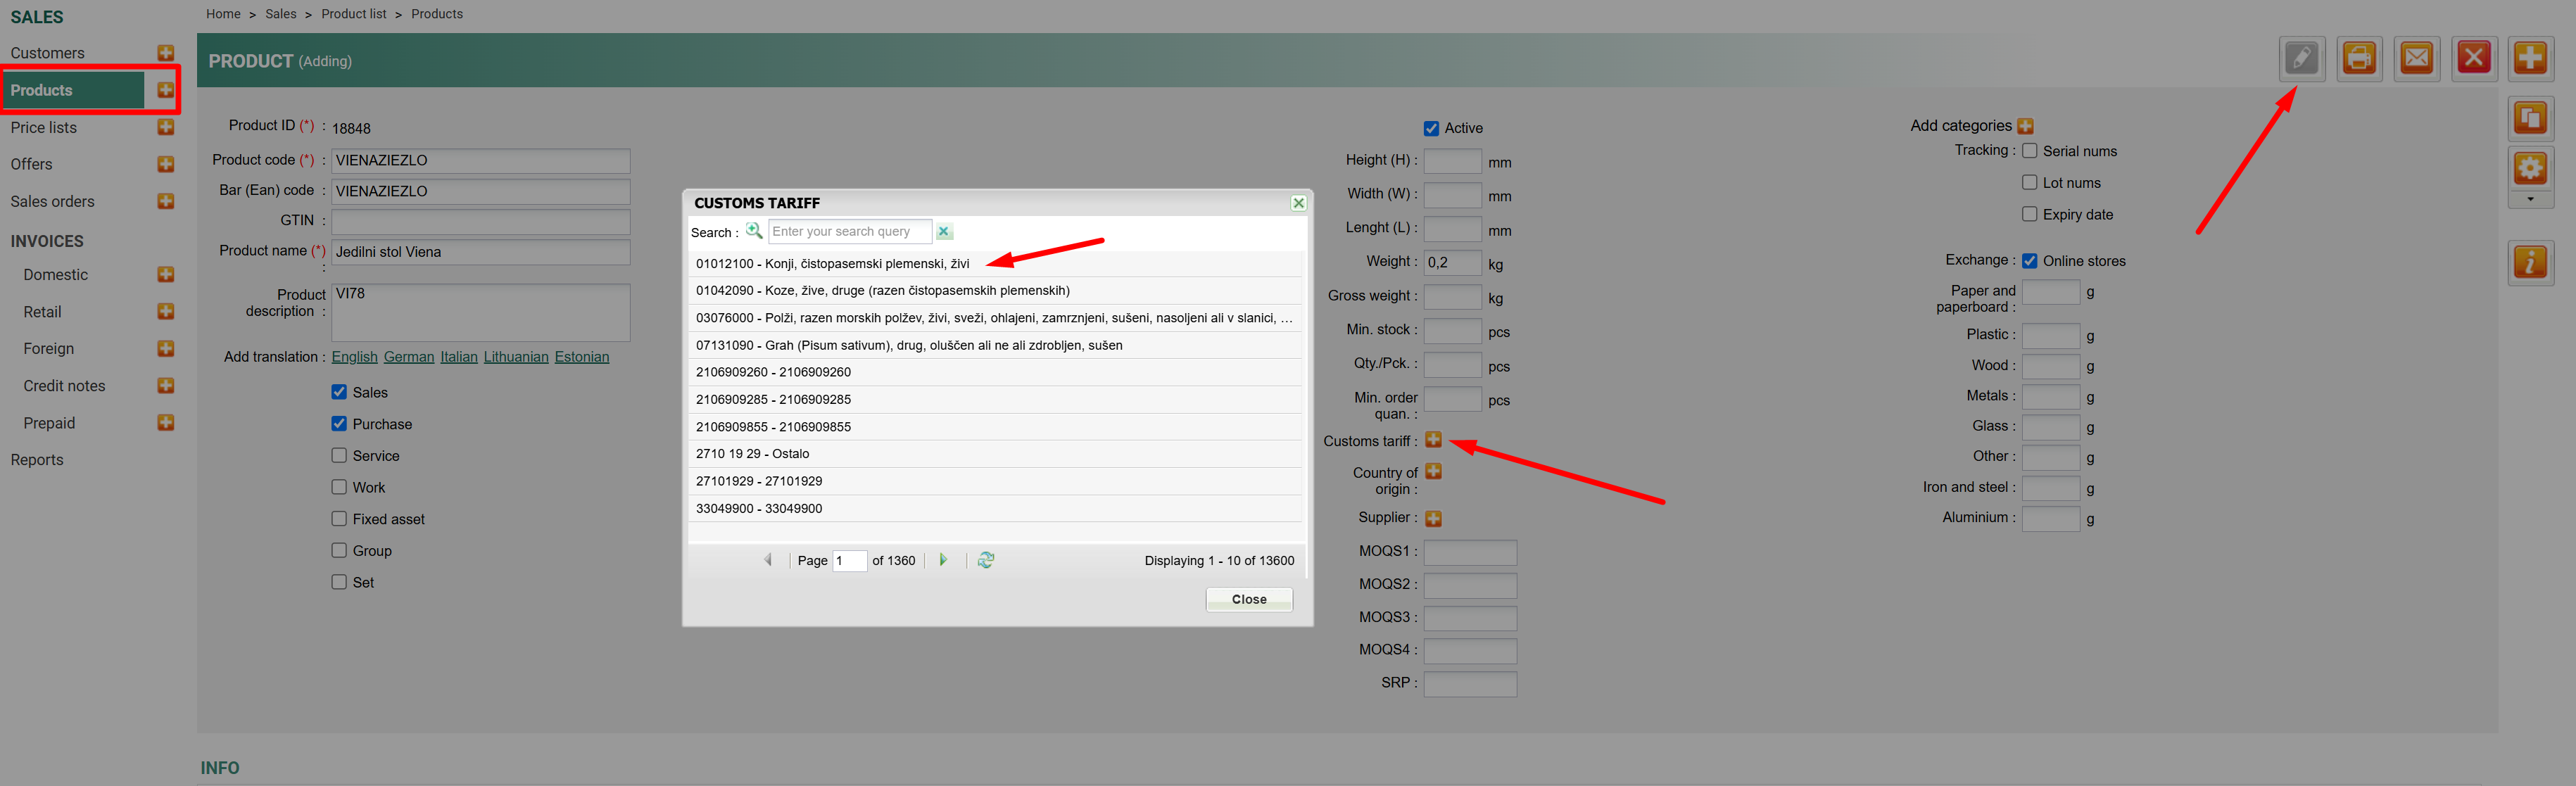The width and height of the screenshot is (2576, 786).
Task: Open Price lists in sidebar
Action: coord(44,127)
